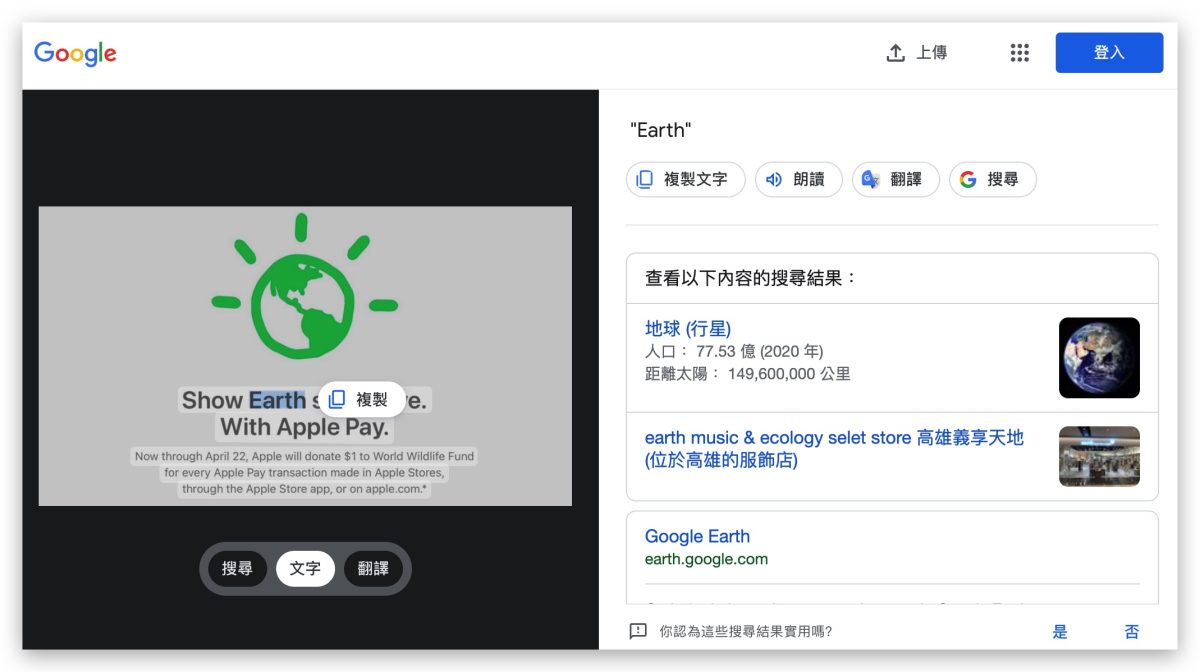
Task: Click the 'With Apple Pay.' text line
Action: (x=305, y=428)
